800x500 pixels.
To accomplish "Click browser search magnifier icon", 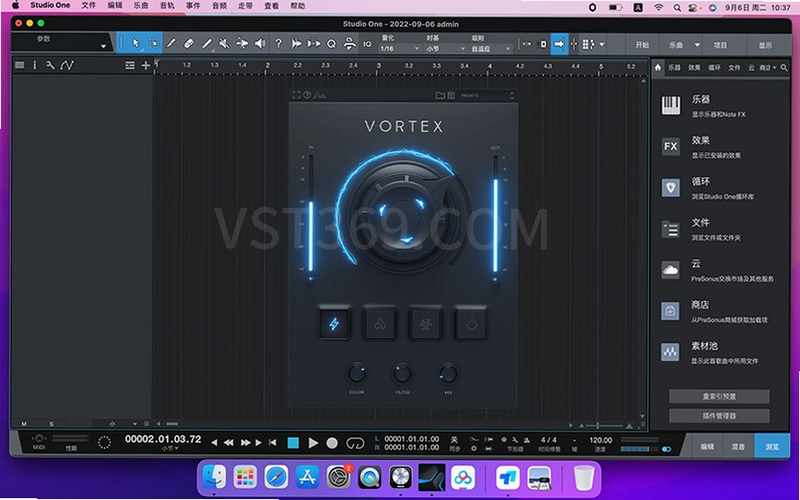I will pos(784,67).
